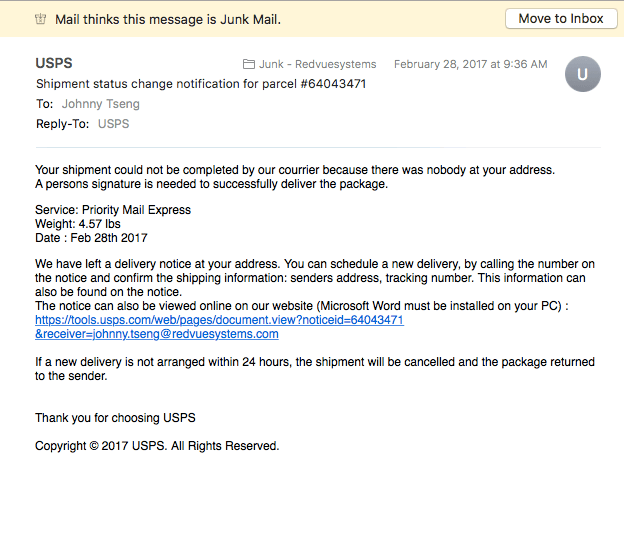Open the tools.usps.com document link
Viewport: 624px width, 559px height.
click(219, 320)
